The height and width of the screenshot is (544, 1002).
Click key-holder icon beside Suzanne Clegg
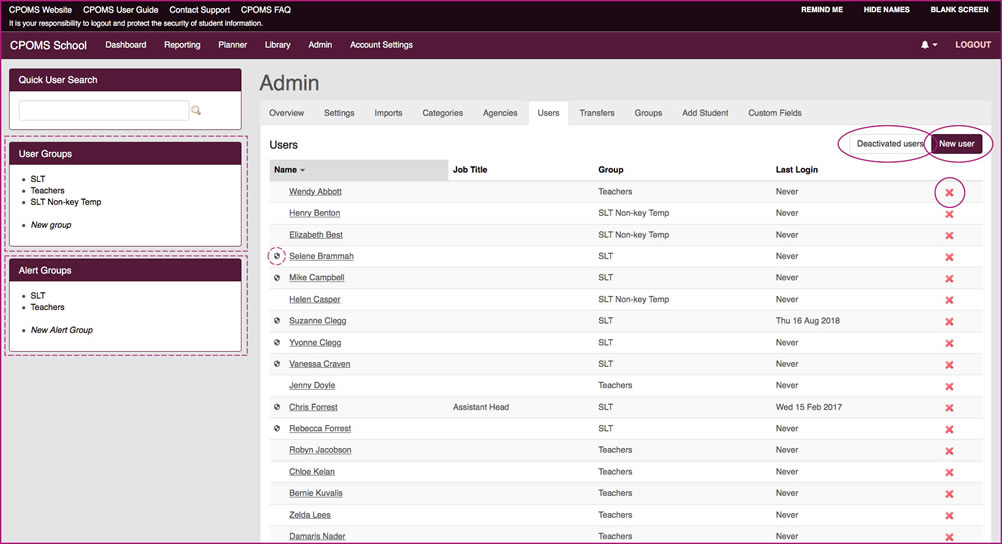277,320
